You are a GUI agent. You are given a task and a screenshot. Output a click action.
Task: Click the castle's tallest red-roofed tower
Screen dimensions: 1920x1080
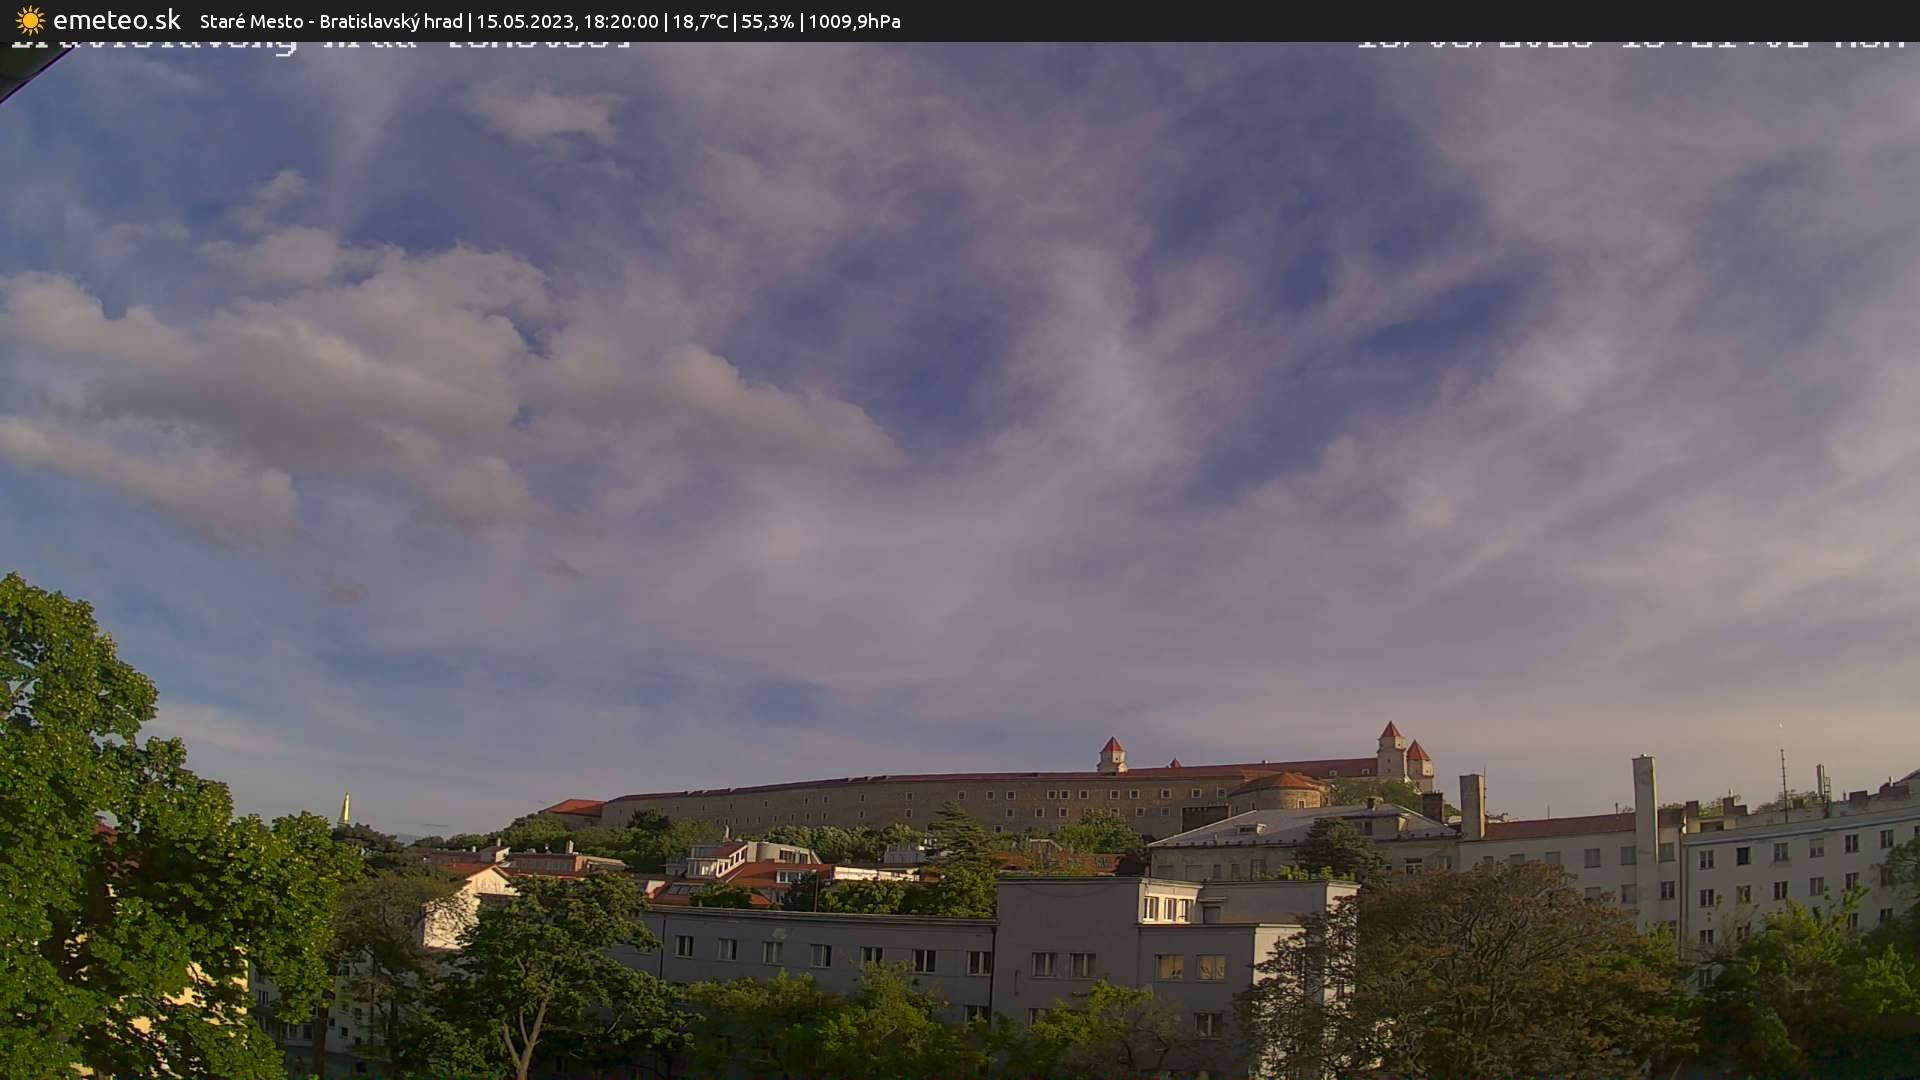[x=1390, y=748]
